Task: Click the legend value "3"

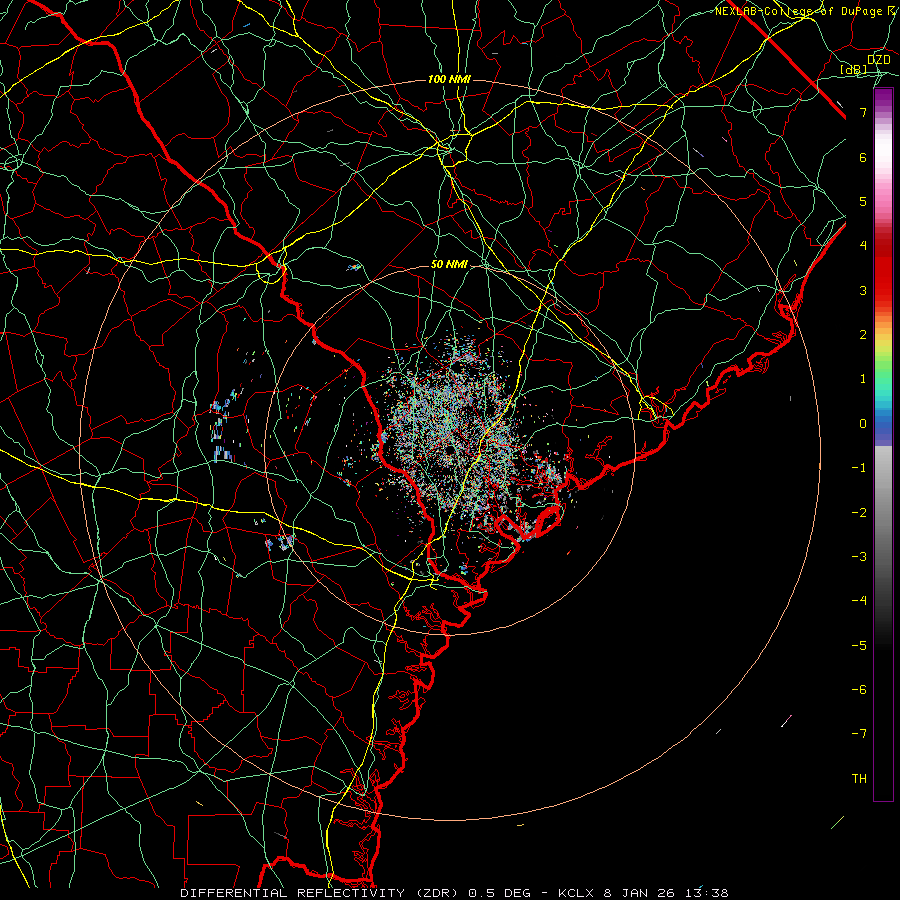Action: coord(863,290)
